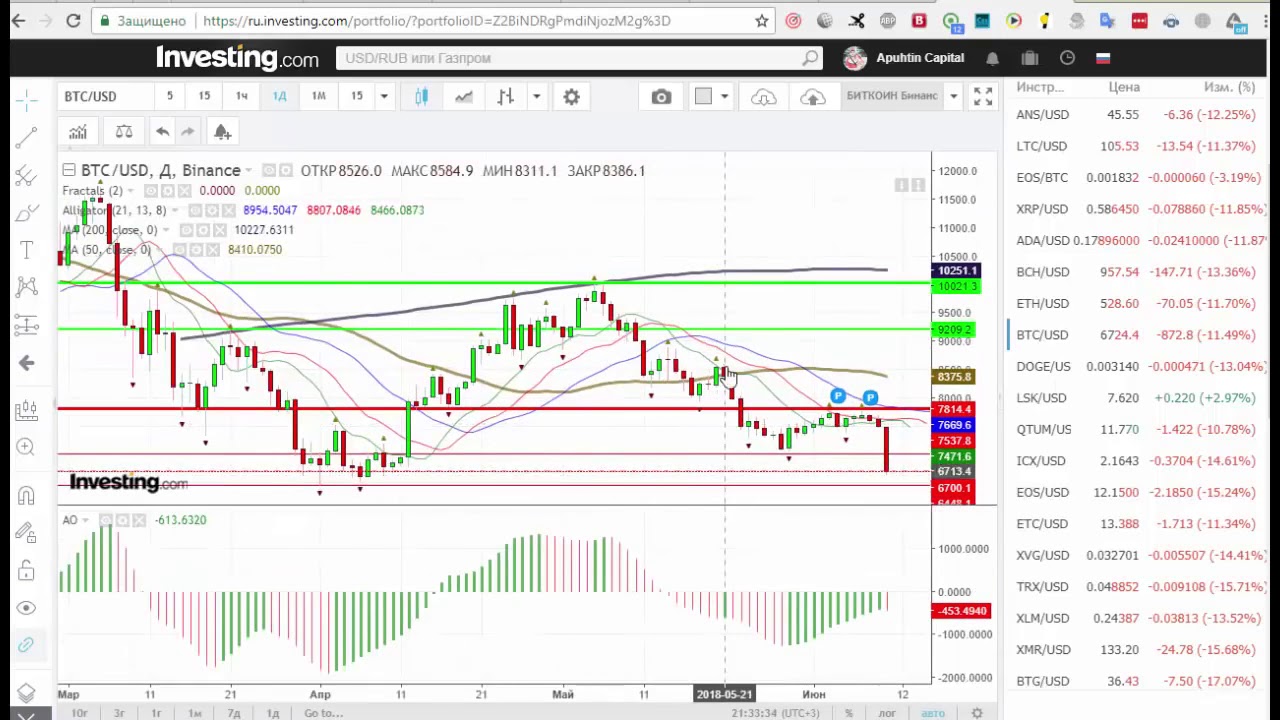Select the 1М monthly interval

point(318,96)
